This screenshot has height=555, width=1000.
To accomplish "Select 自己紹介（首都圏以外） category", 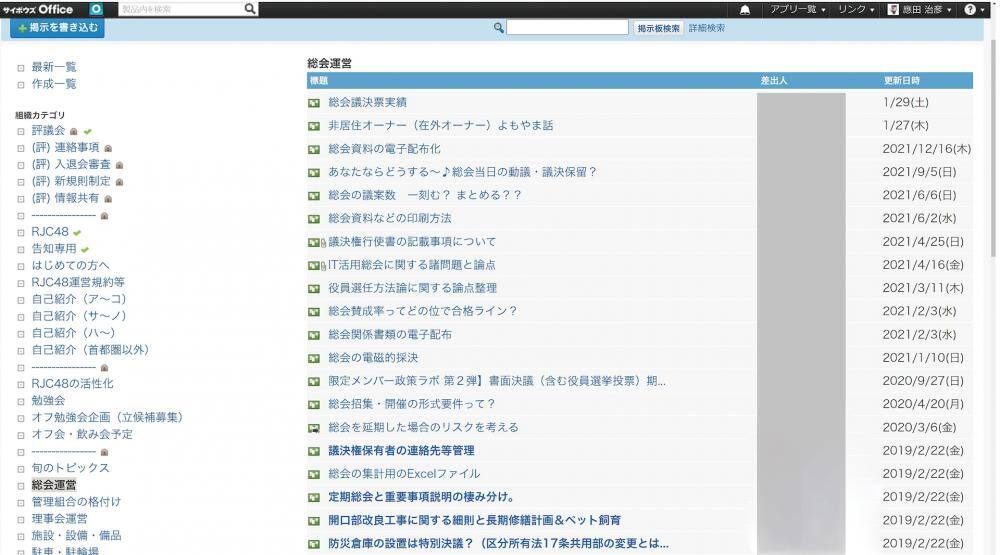I will pos(90,350).
